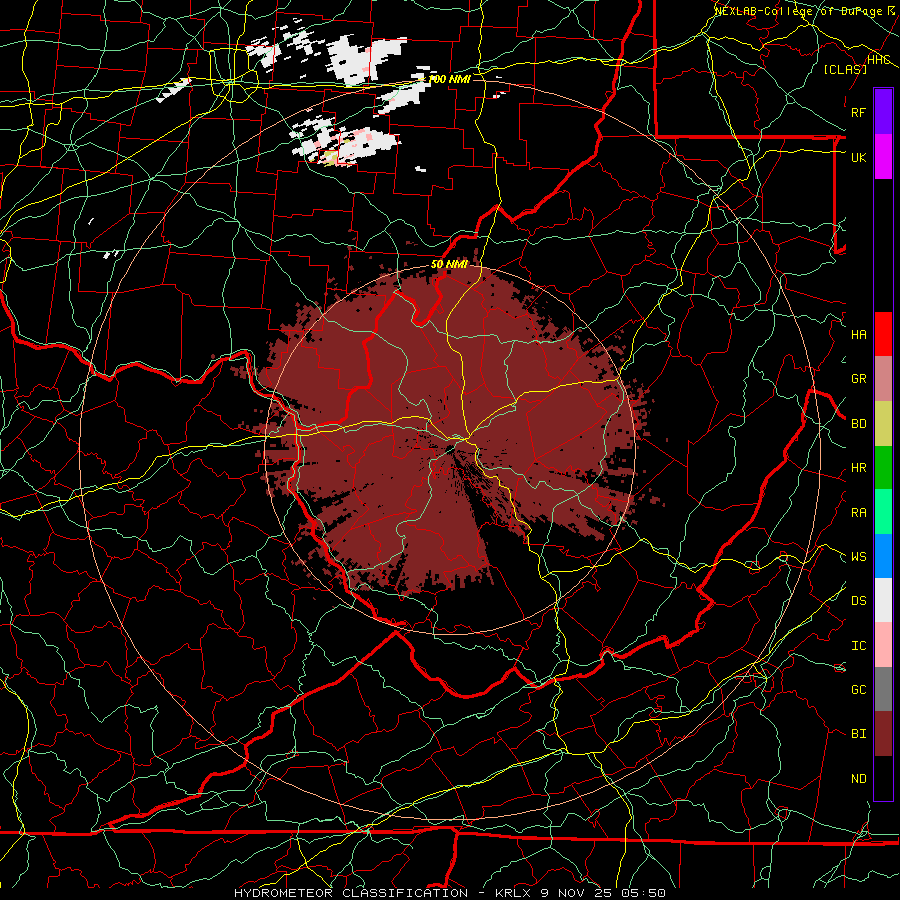Image resolution: width=900 pixels, height=900 pixels.
Task: Click the HYDROMETEOR CLASSIFICATION title caption
Action: (351, 893)
